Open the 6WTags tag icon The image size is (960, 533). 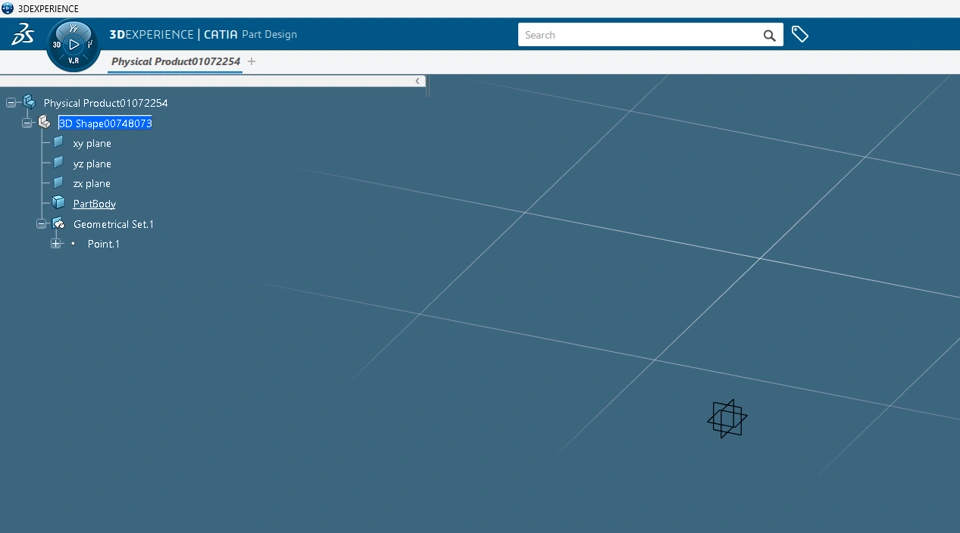(800, 34)
